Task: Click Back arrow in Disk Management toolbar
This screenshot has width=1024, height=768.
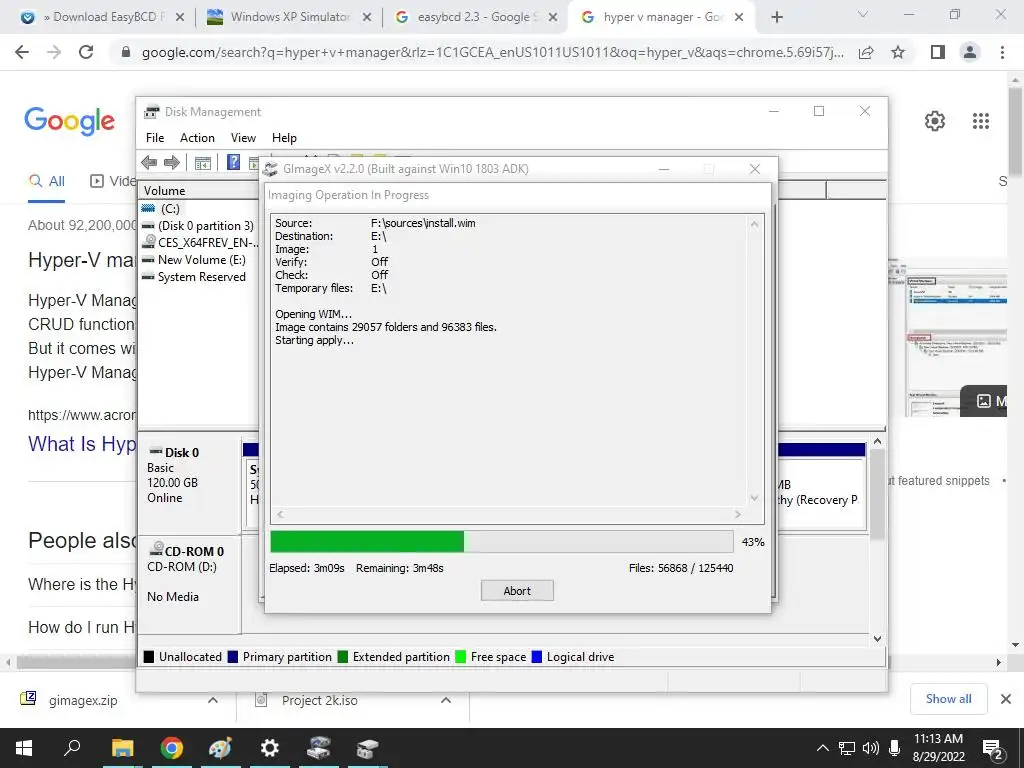Action: pyautogui.click(x=149, y=163)
